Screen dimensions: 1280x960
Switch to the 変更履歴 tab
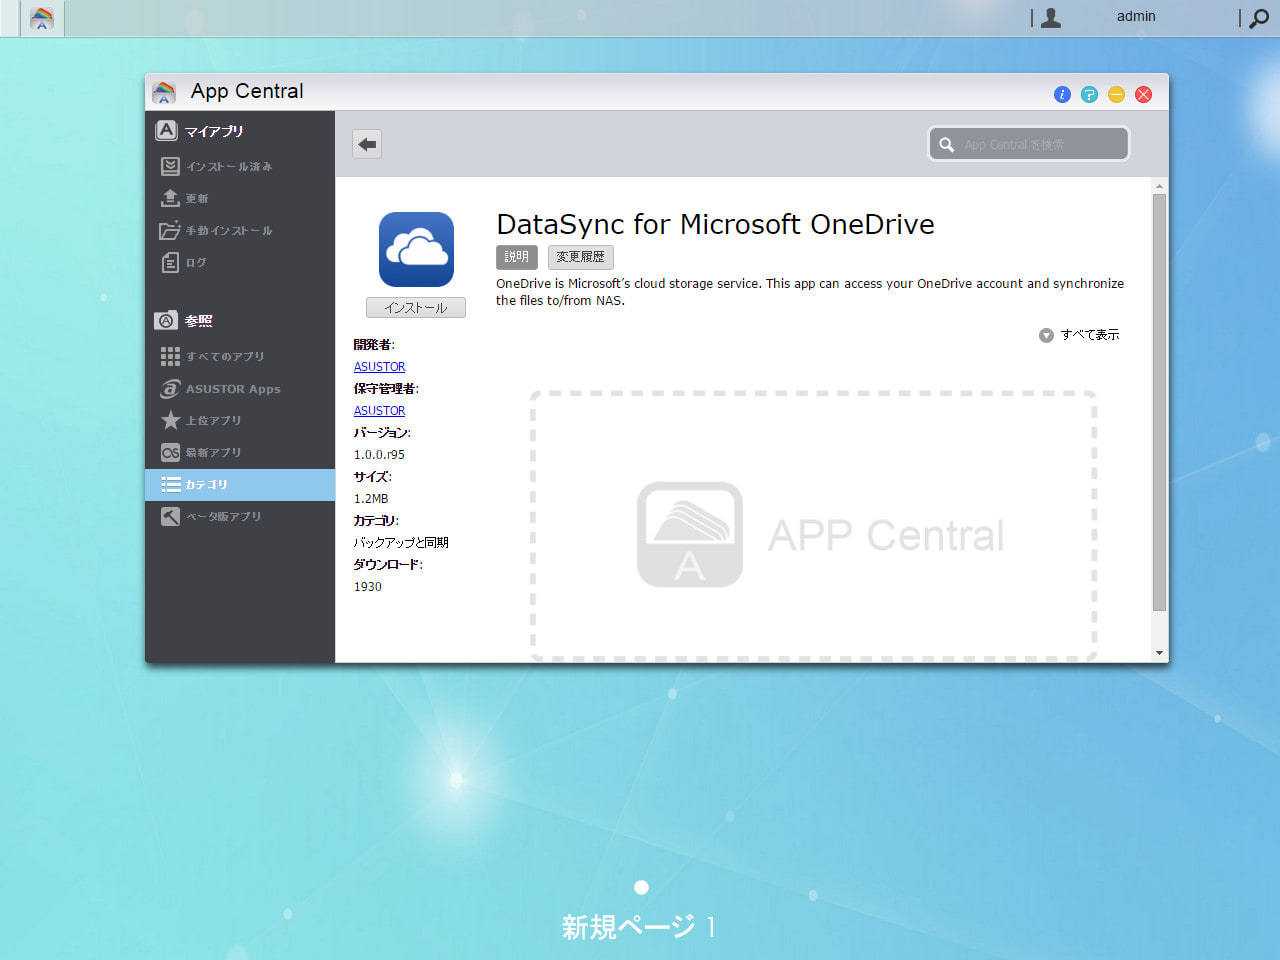coord(580,257)
